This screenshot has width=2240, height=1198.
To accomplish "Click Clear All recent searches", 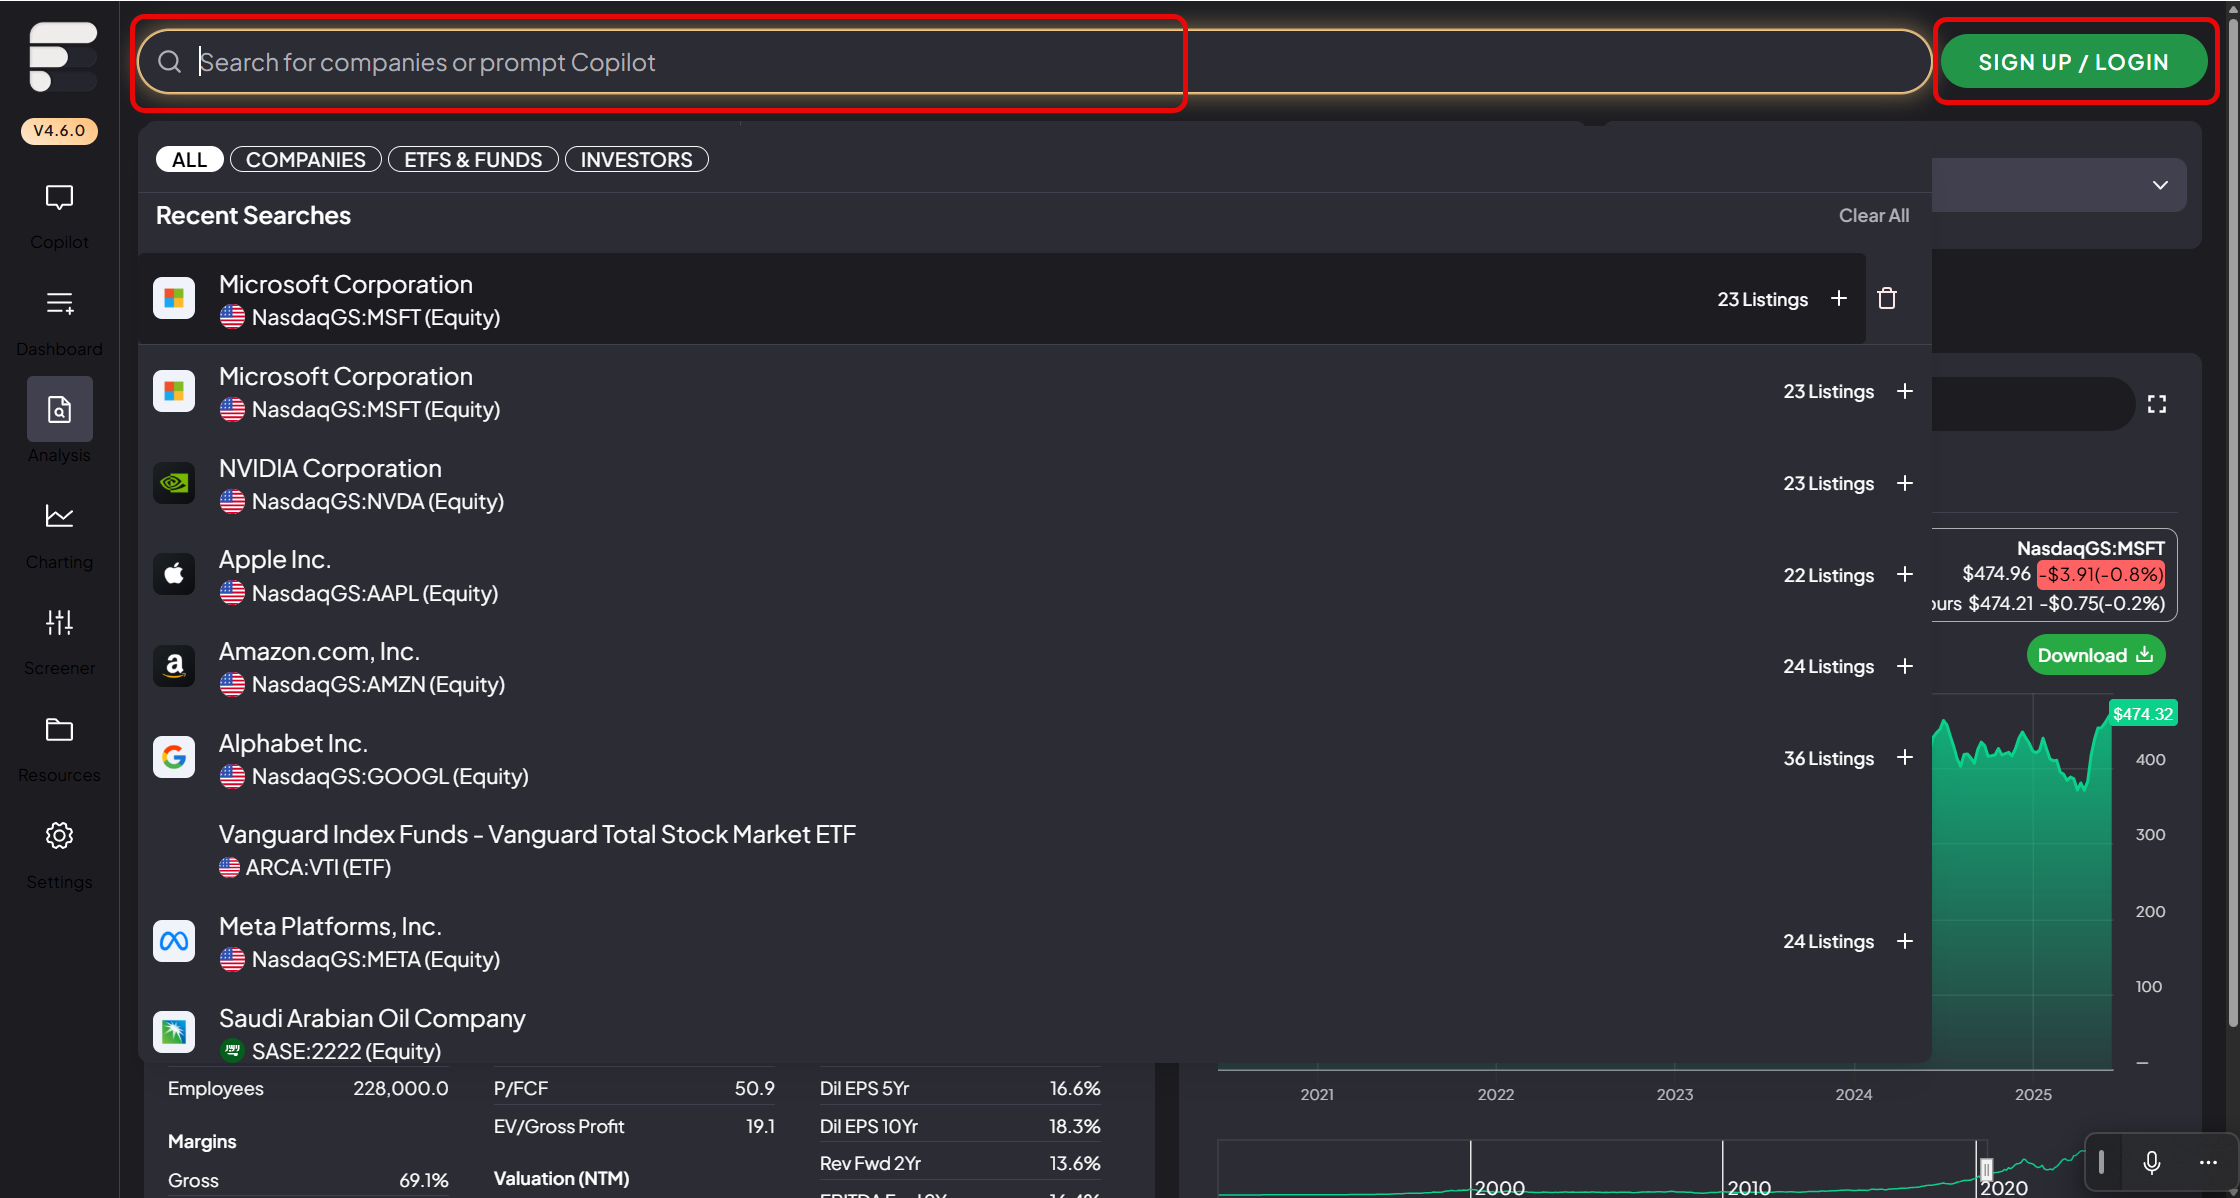I will (x=1873, y=215).
